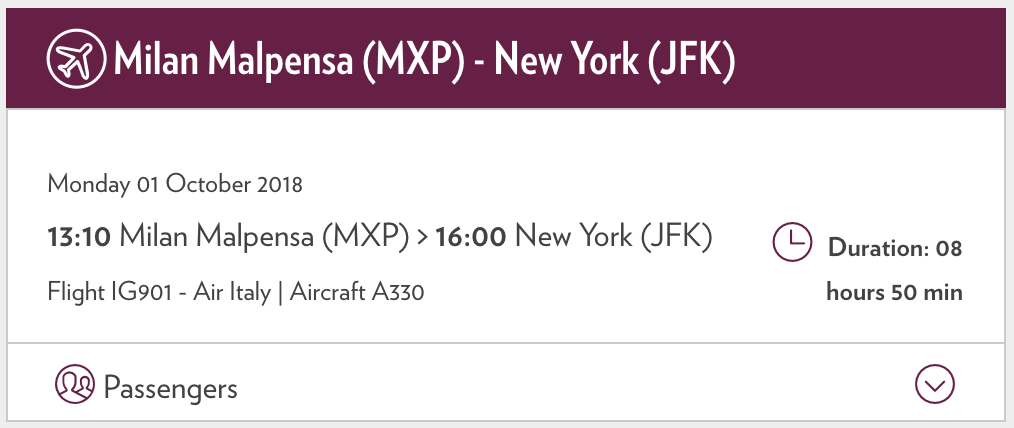
Task: Click the airplane icon in header
Action: click(76, 59)
